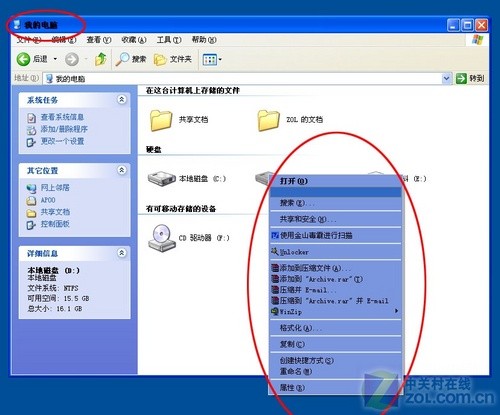Screen dimensions: 500x415
Task: Click the Control Panel icon in sidebar
Action: click(x=31, y=225)
